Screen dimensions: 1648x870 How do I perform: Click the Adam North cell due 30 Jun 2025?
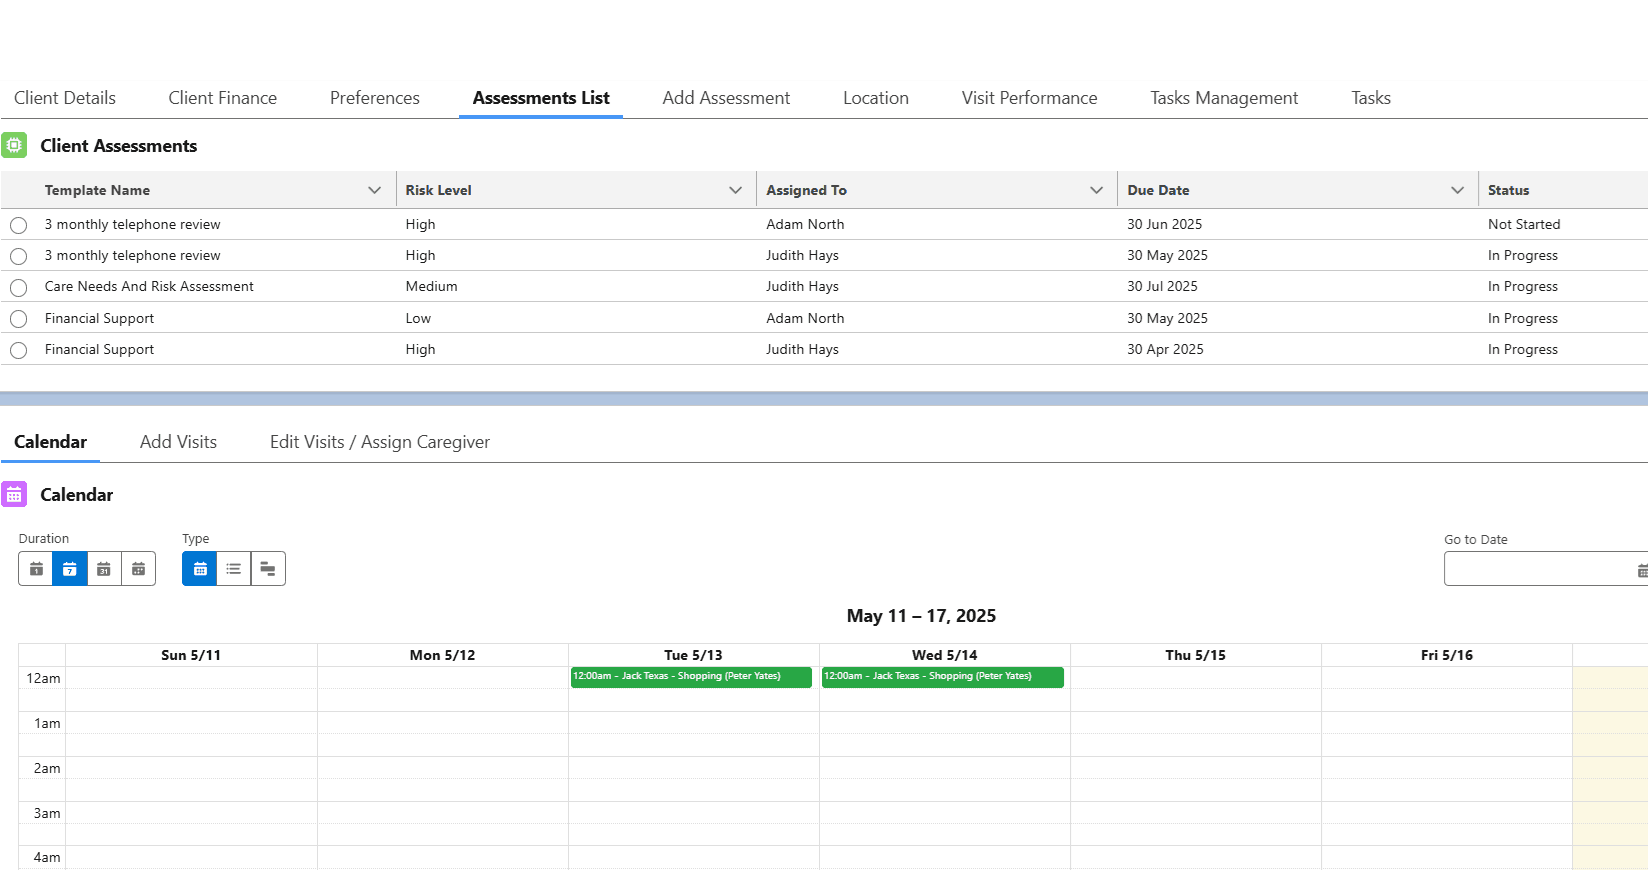click(x=805, y=224)
